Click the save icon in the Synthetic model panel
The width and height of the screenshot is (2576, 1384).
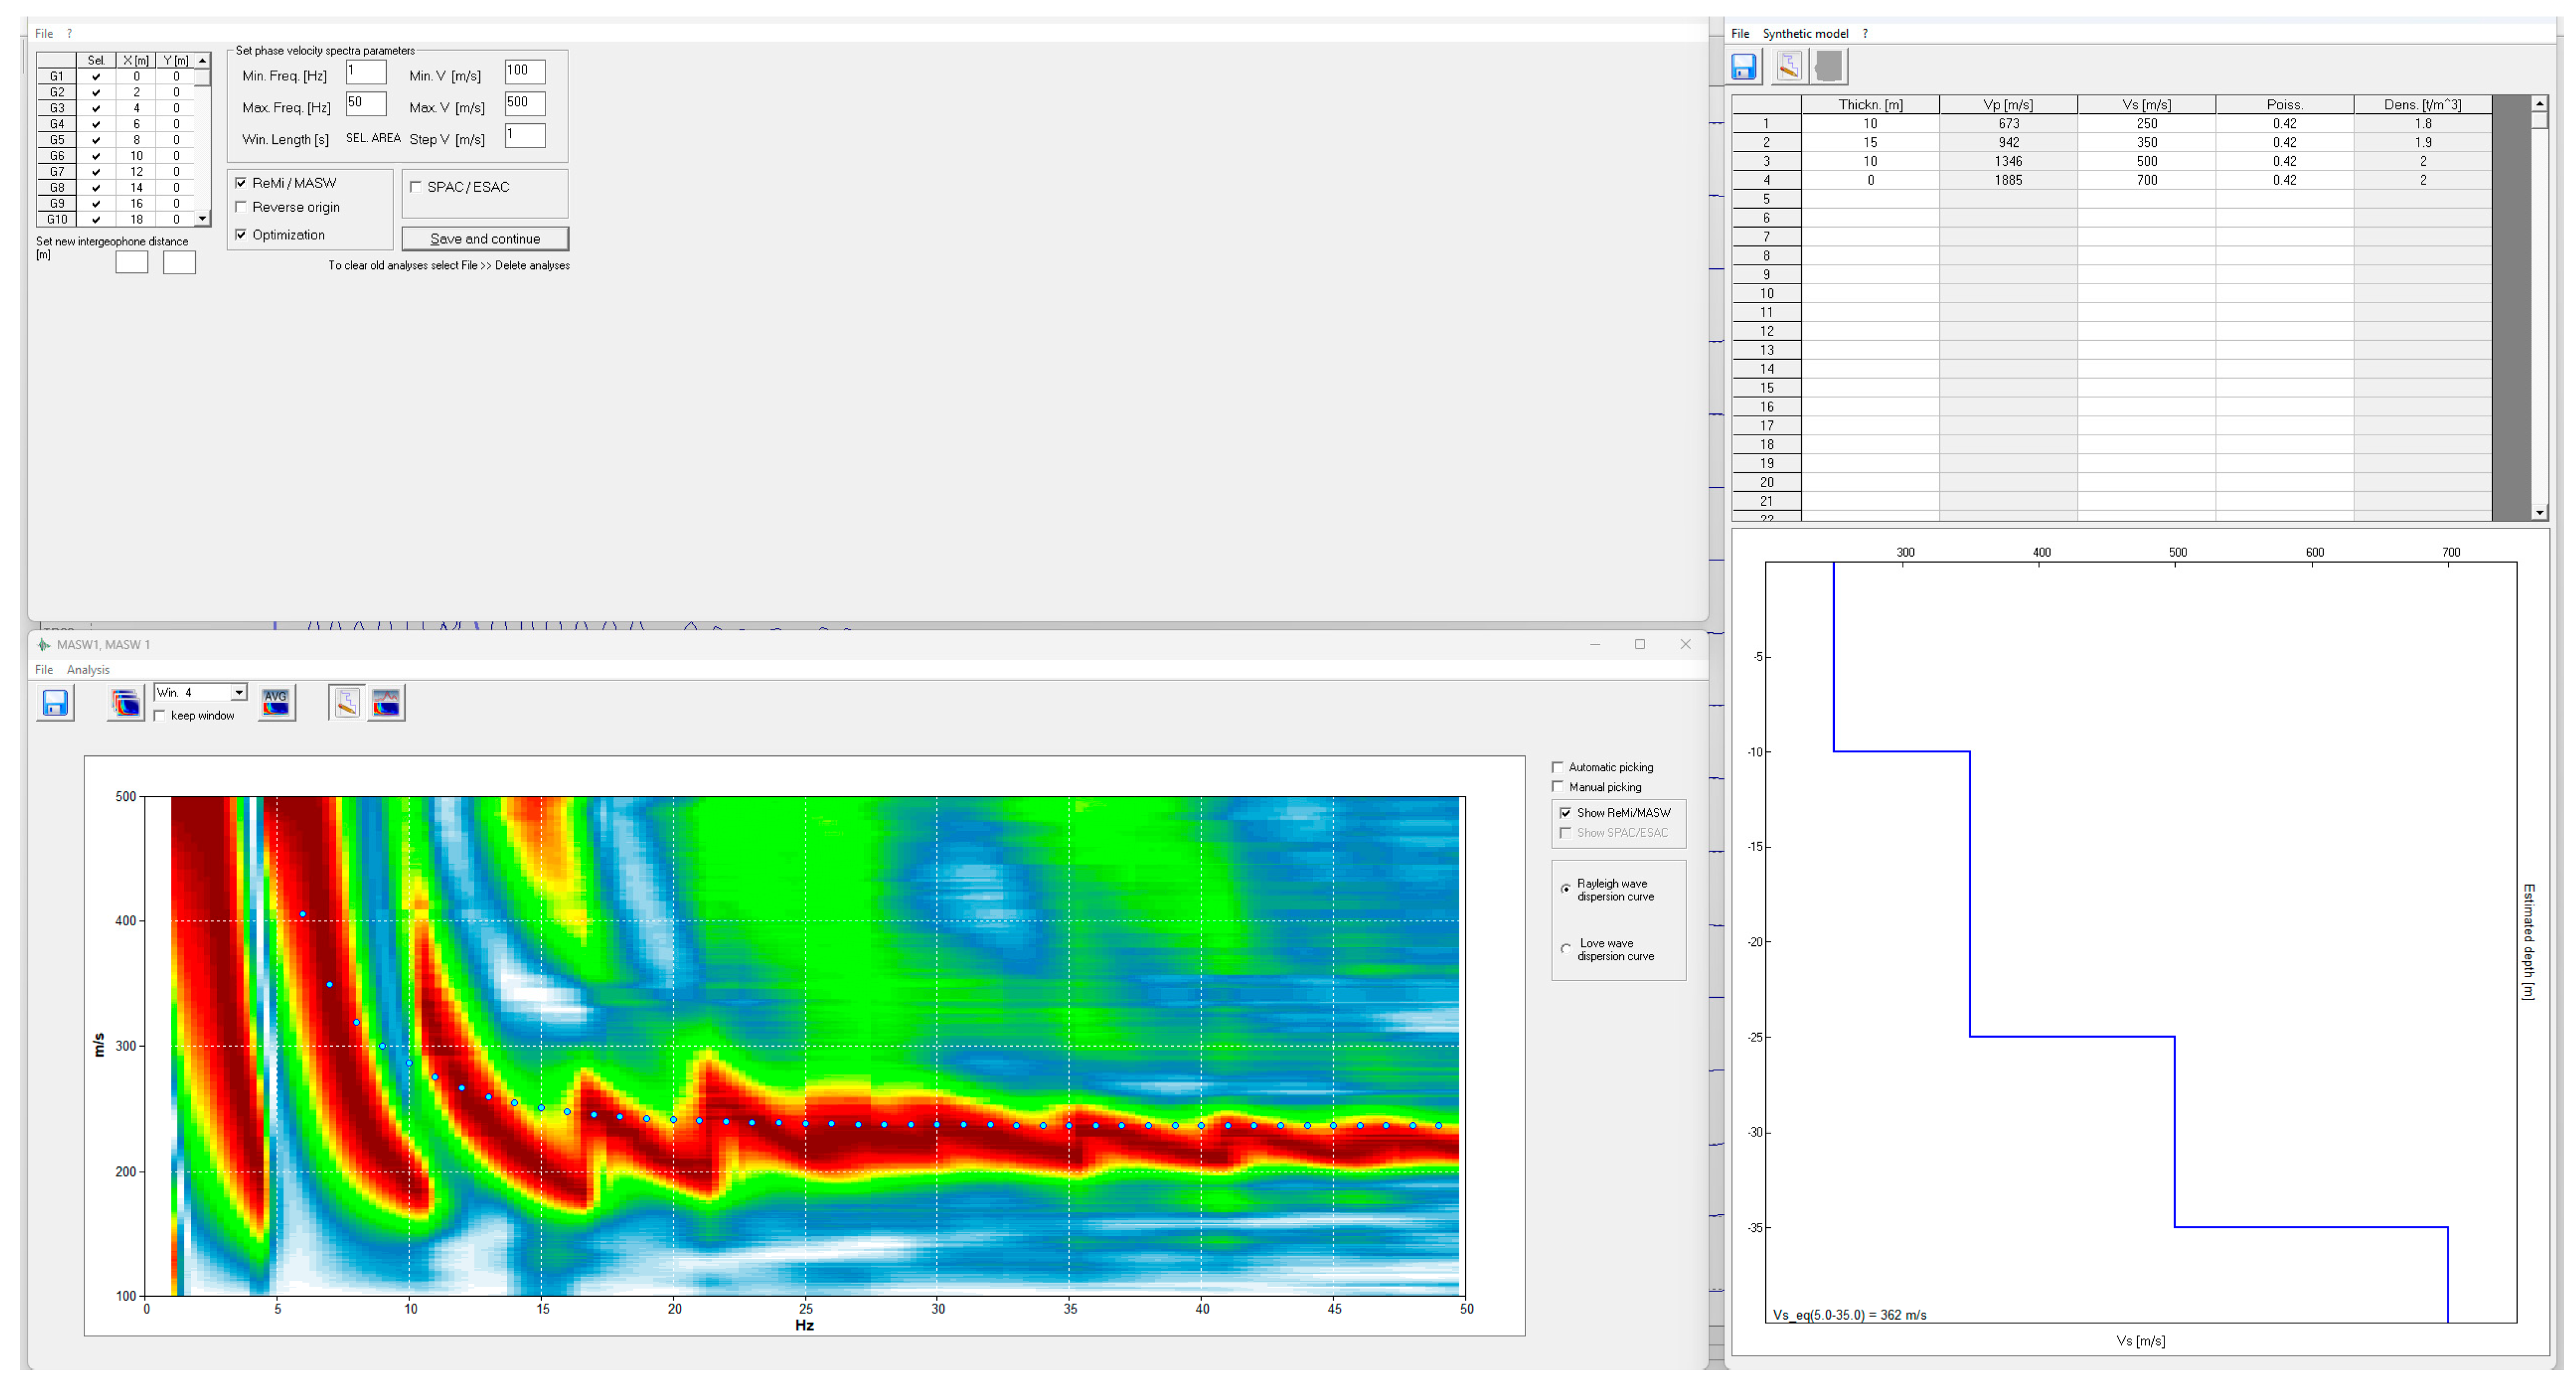pyautogui.click(x=1743, y=67)
